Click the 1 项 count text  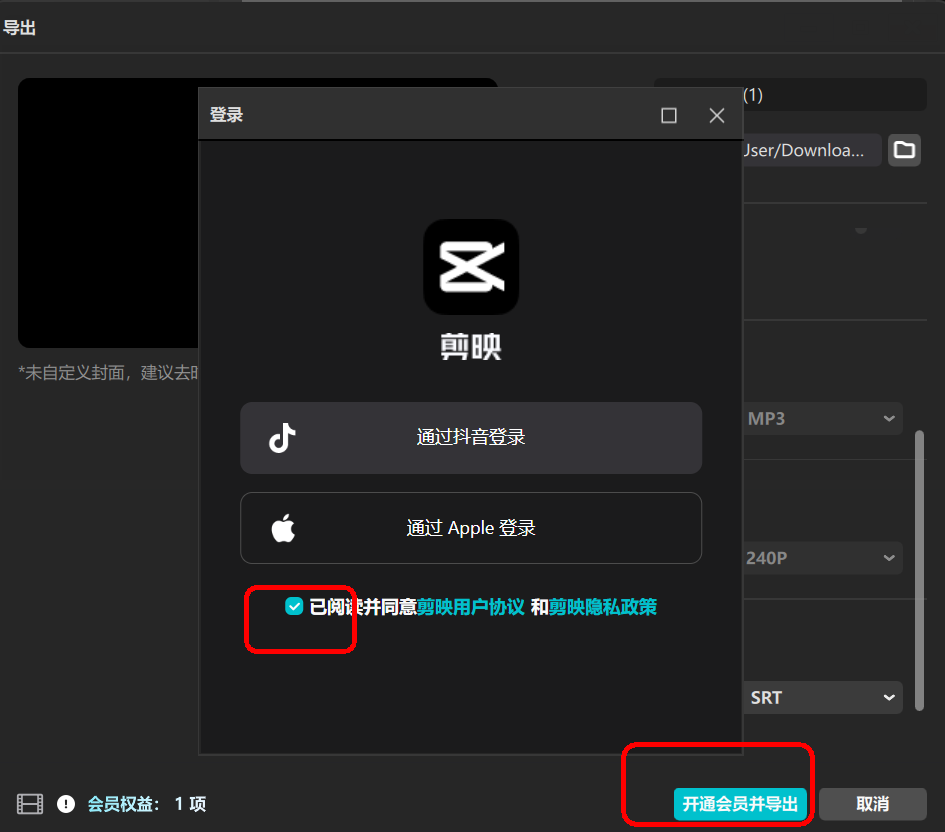pos(190,804)
